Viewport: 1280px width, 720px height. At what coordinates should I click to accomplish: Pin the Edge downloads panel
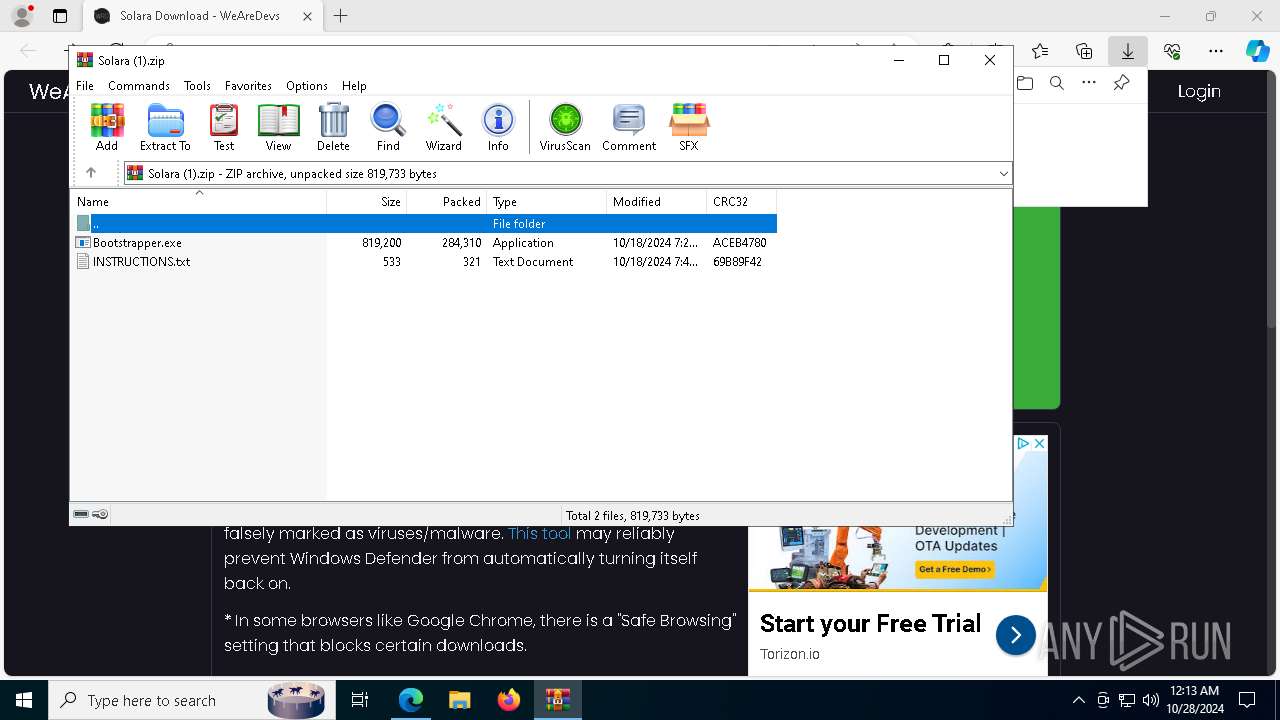point(1121,83)
